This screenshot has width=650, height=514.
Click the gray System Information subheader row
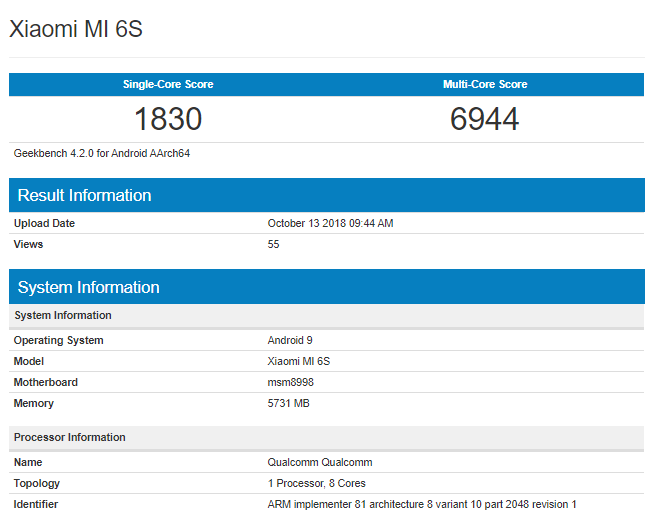(327, 315)
